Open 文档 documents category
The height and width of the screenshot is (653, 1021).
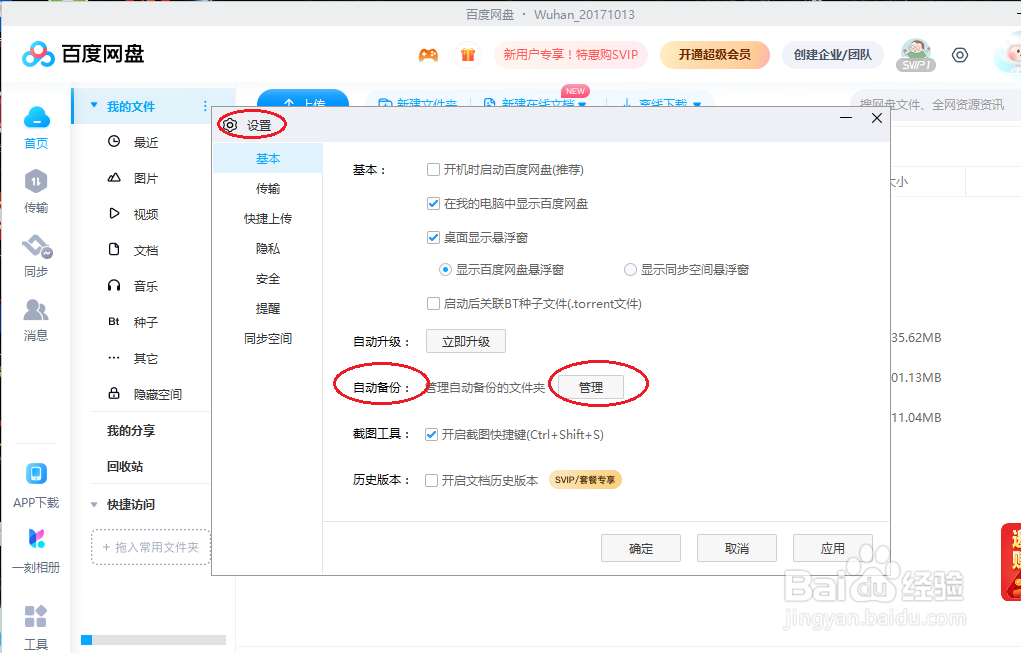(145, 250)
